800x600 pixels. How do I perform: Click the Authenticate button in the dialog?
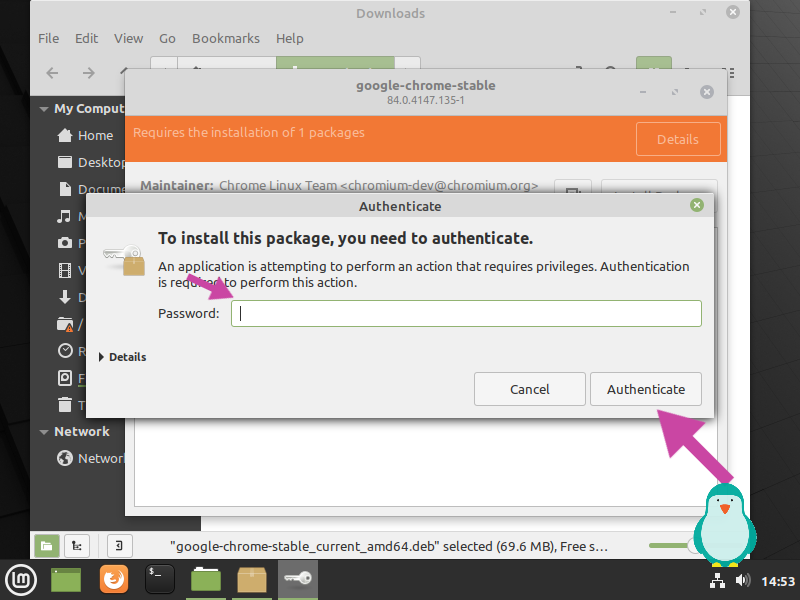(x=646, y=389)
